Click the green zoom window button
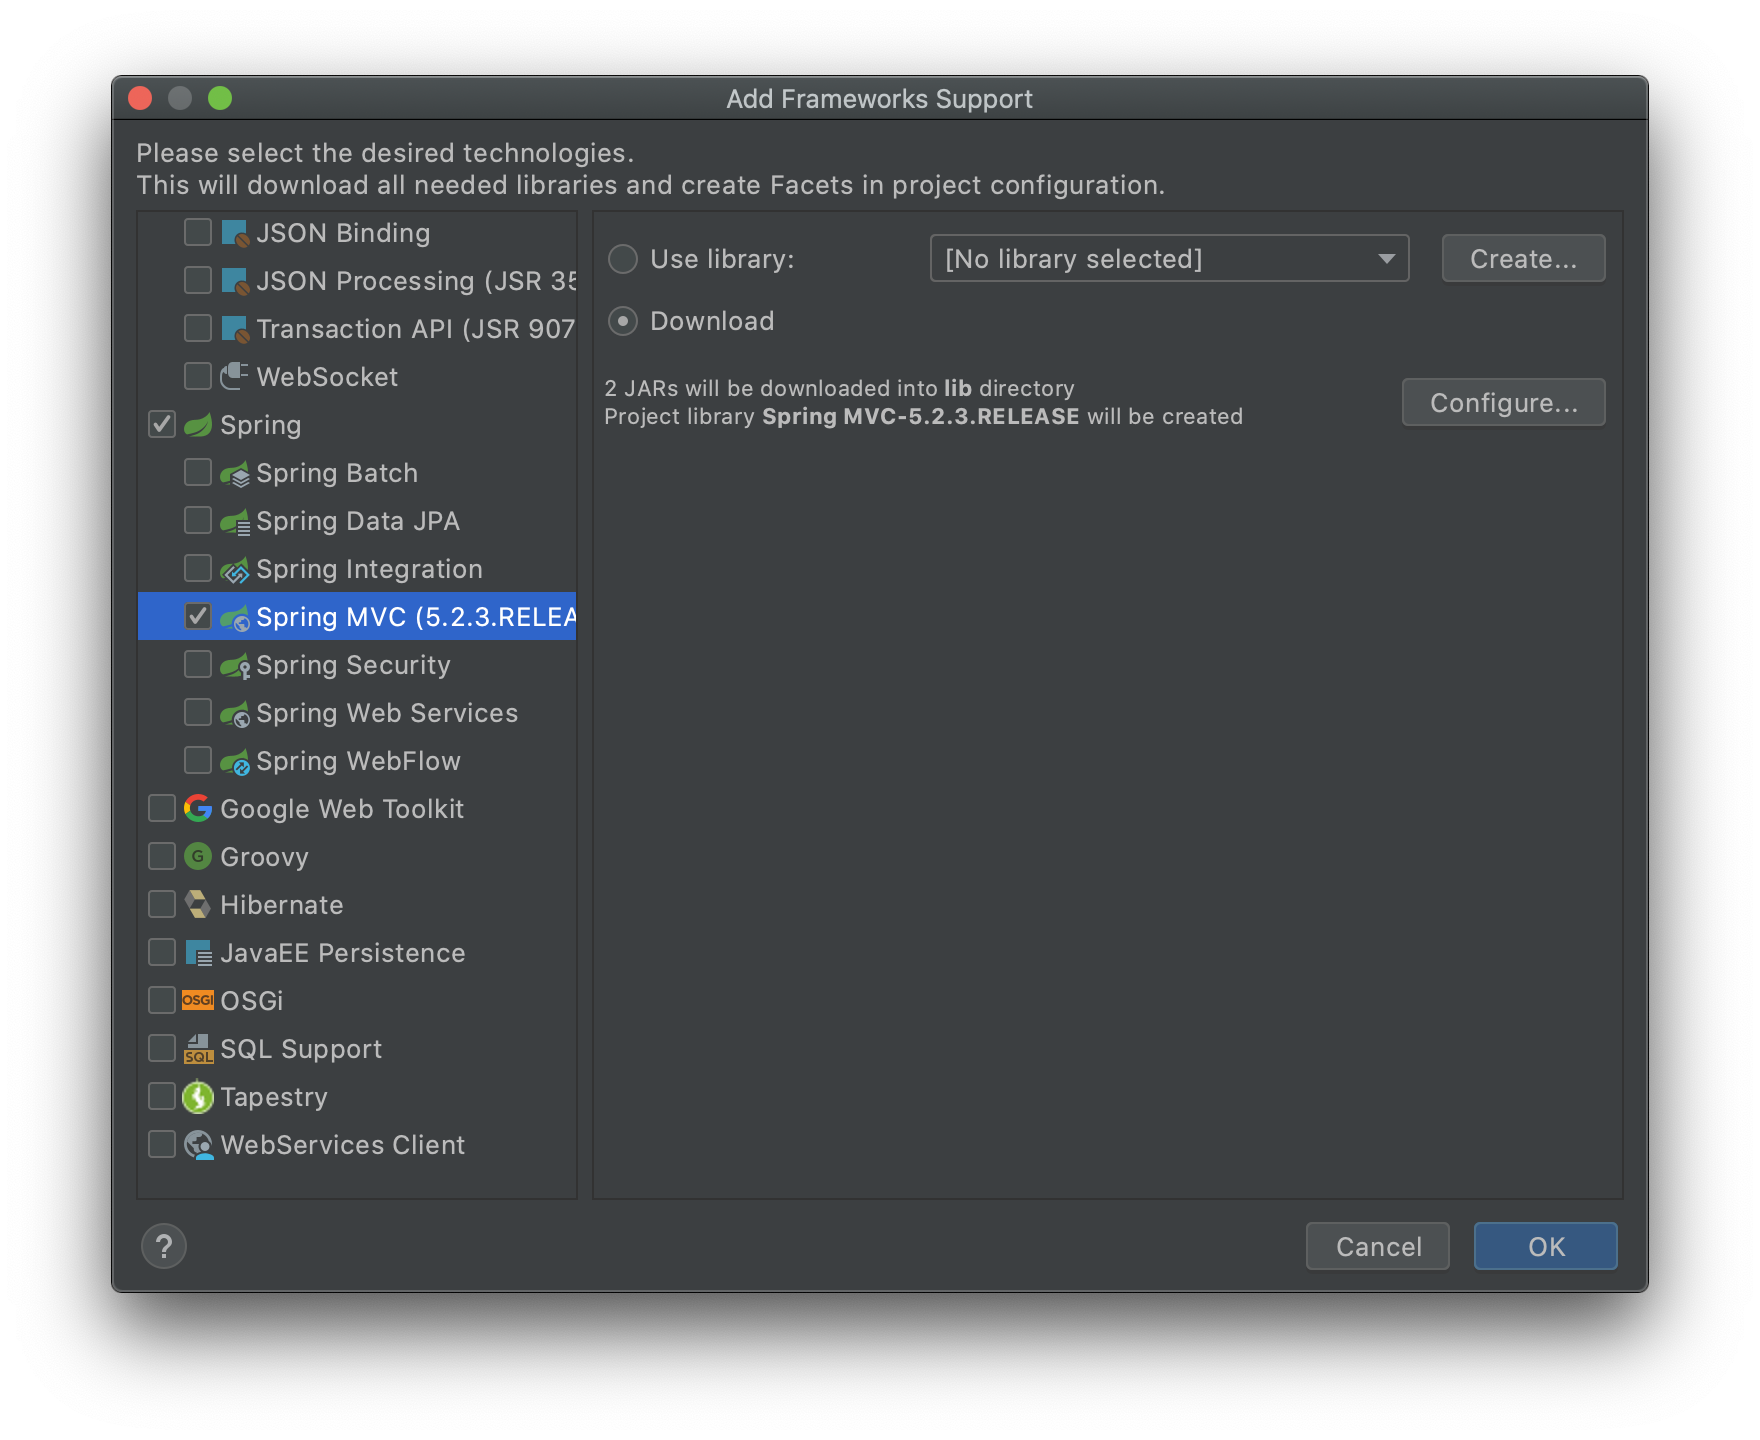Viewport: 1760px width, 1440px height. click(x=220, y=98)
